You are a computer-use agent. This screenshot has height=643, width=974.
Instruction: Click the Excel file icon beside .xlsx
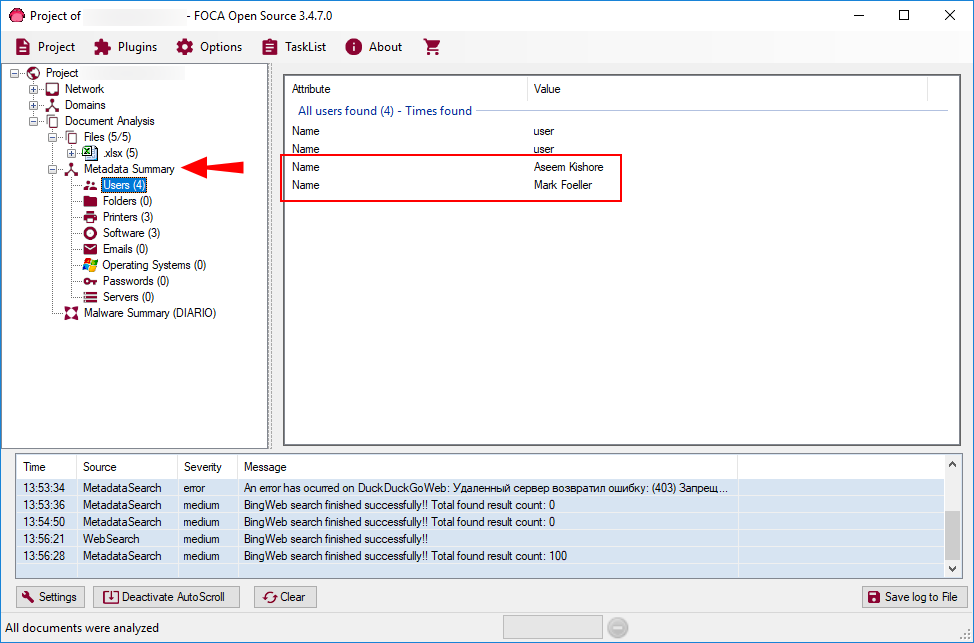91,153
